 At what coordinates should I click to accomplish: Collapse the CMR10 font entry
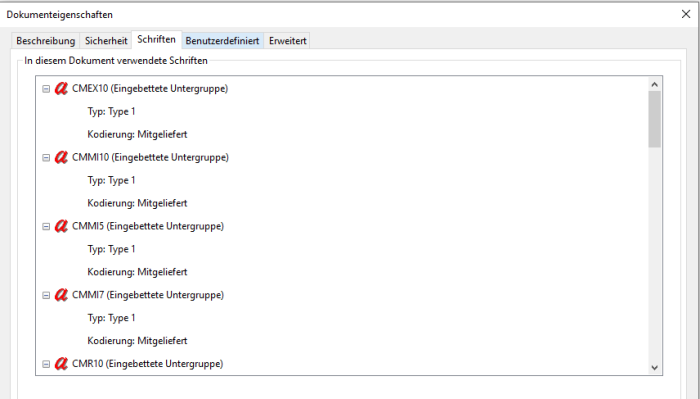(x=46, y=364)
